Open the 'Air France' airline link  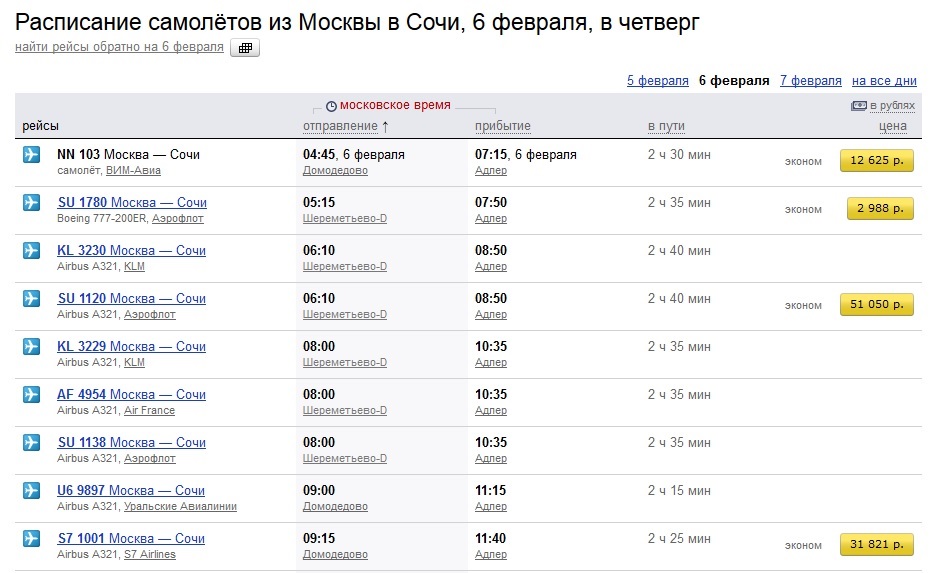[x=149, y=411]
